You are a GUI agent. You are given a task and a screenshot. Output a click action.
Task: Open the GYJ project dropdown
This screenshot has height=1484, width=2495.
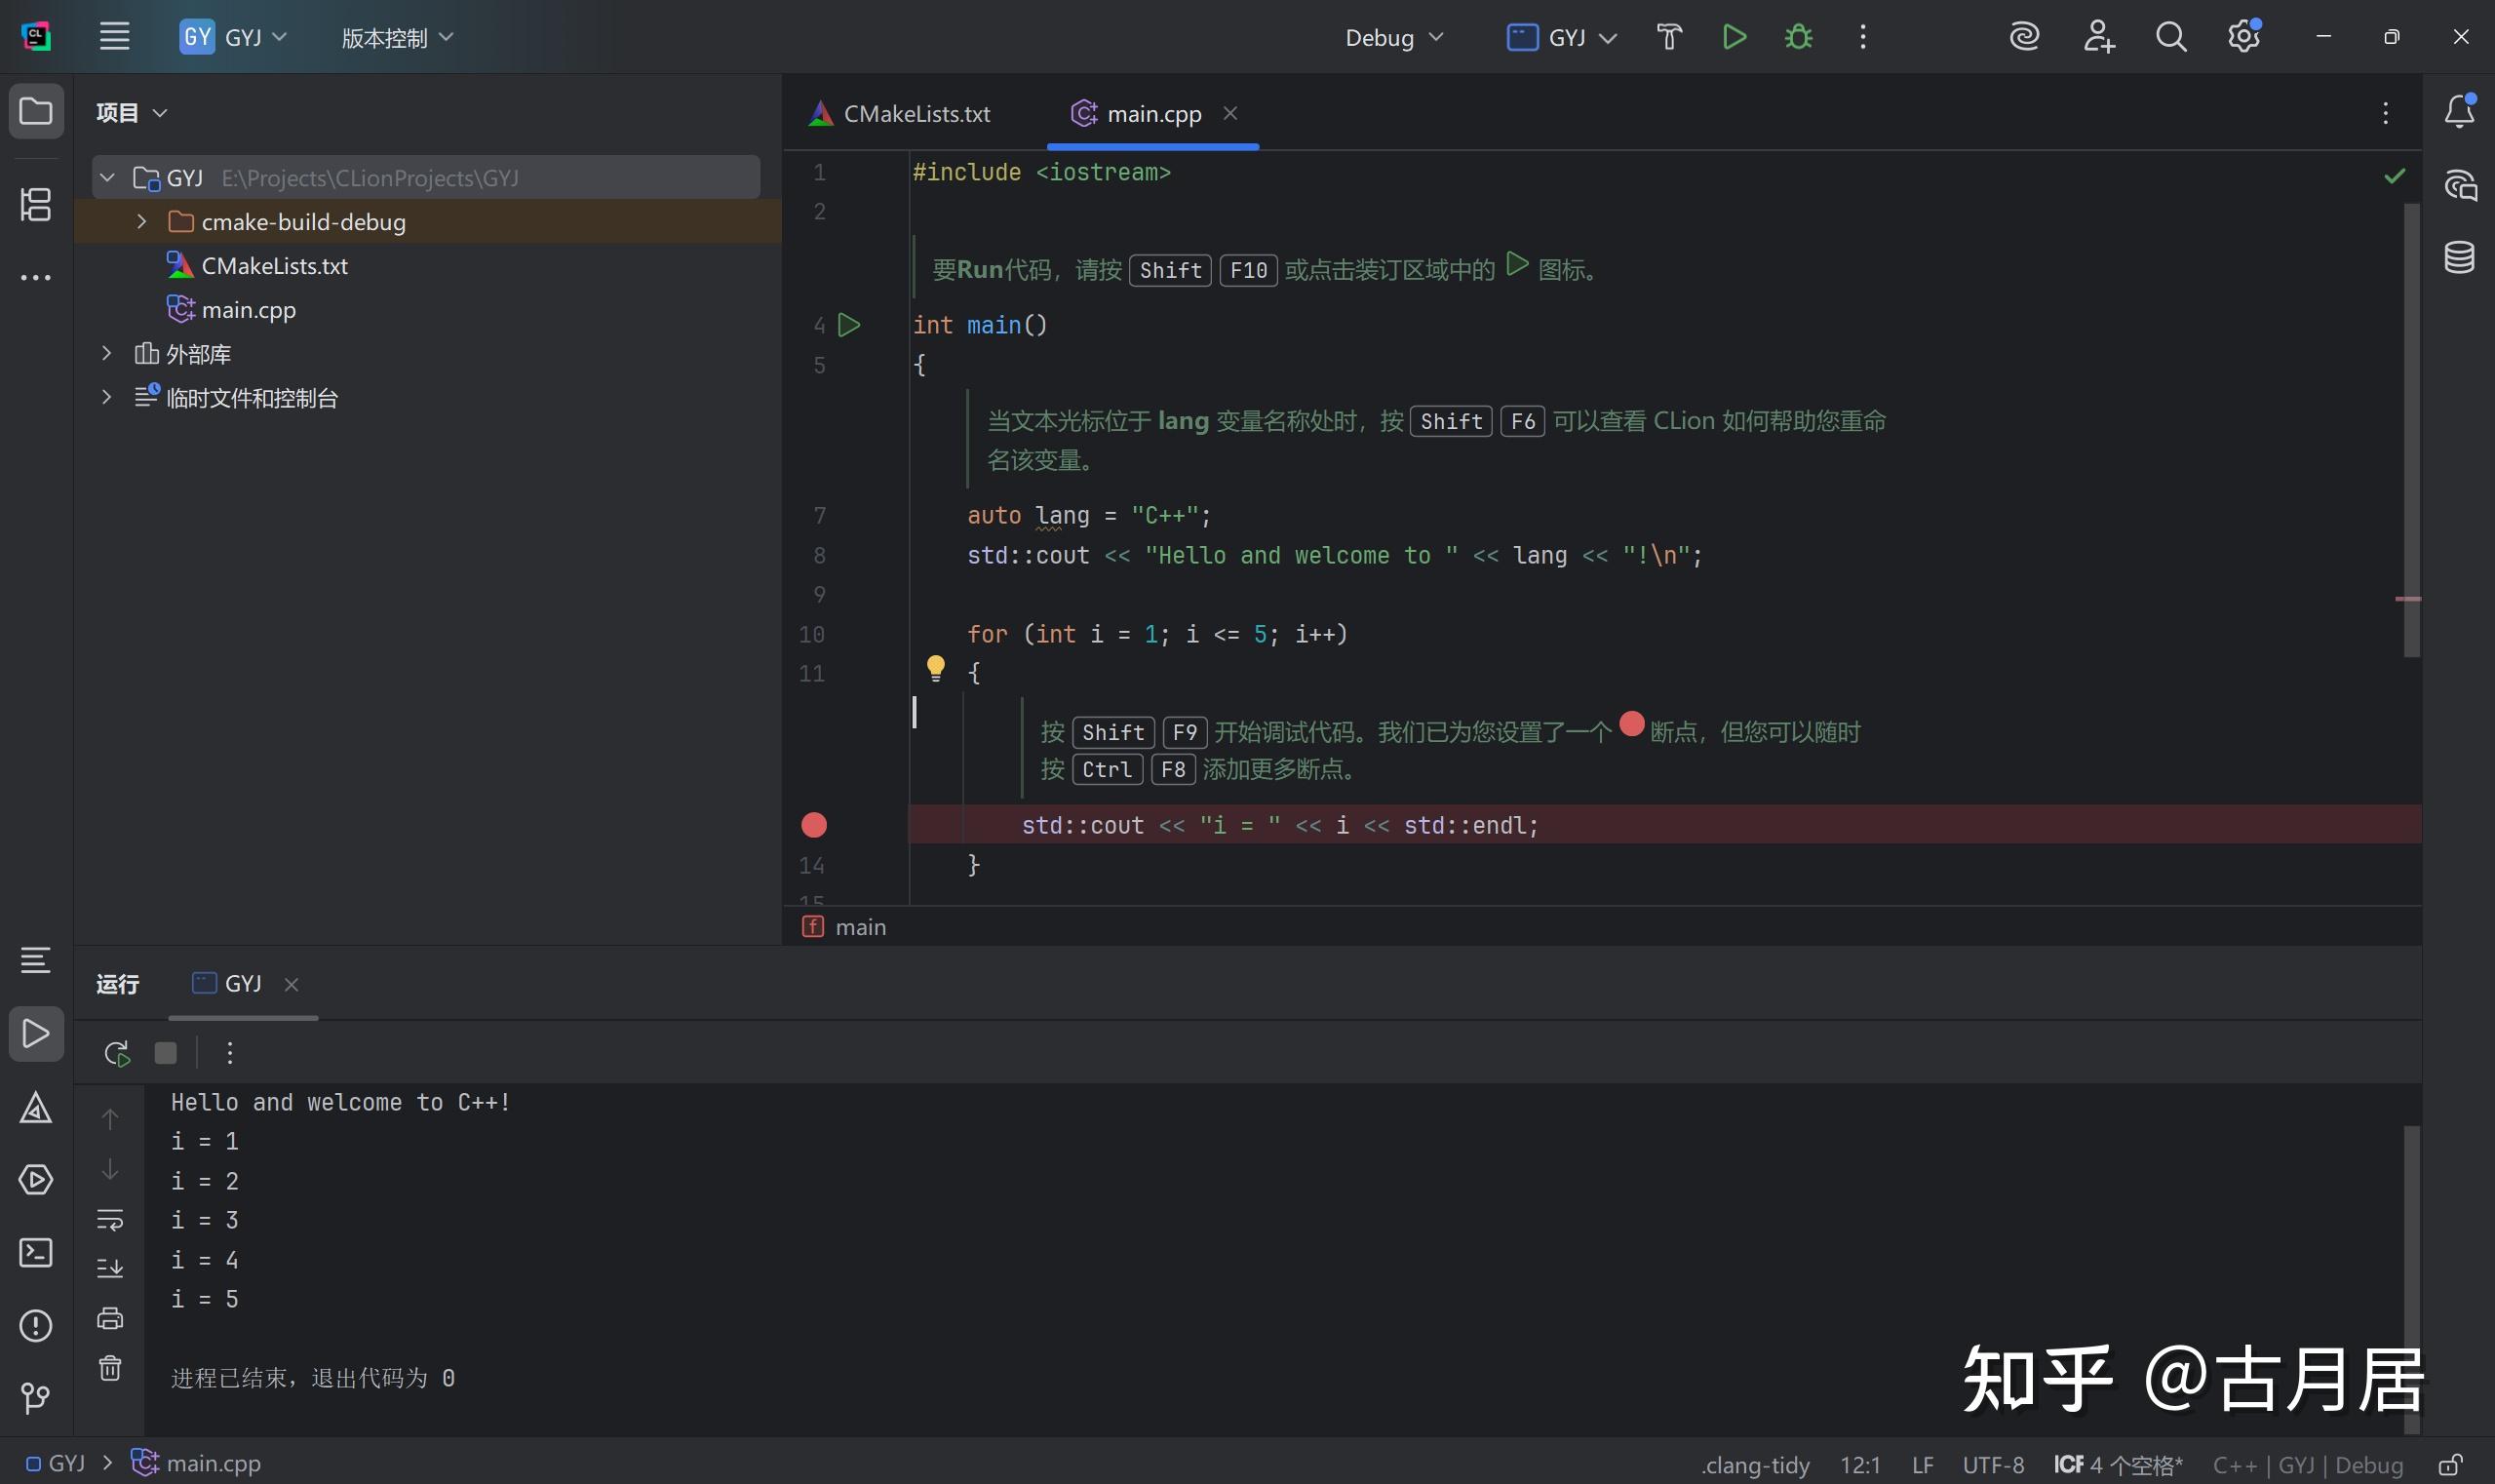234,37
